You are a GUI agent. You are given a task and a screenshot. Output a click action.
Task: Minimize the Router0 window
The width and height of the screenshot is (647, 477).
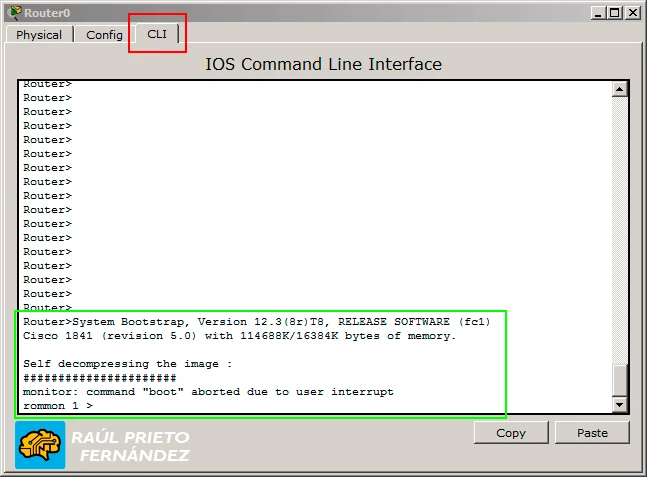[598, 13]
